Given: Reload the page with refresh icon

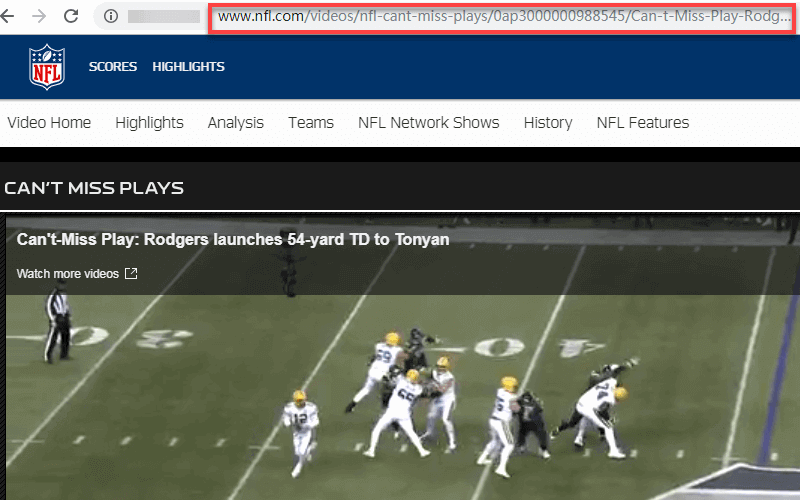Looking at the screenshot, I should (71, 16).
